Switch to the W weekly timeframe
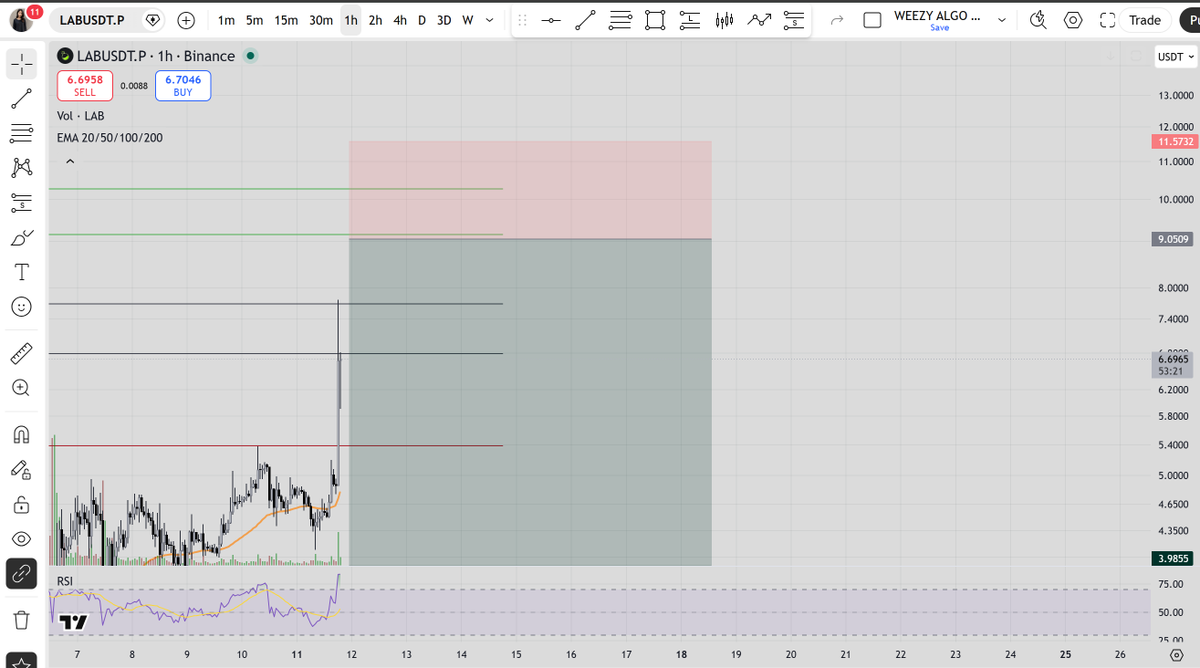Image resolution: width=1200 pixels, height=668 pixels. 467,20
